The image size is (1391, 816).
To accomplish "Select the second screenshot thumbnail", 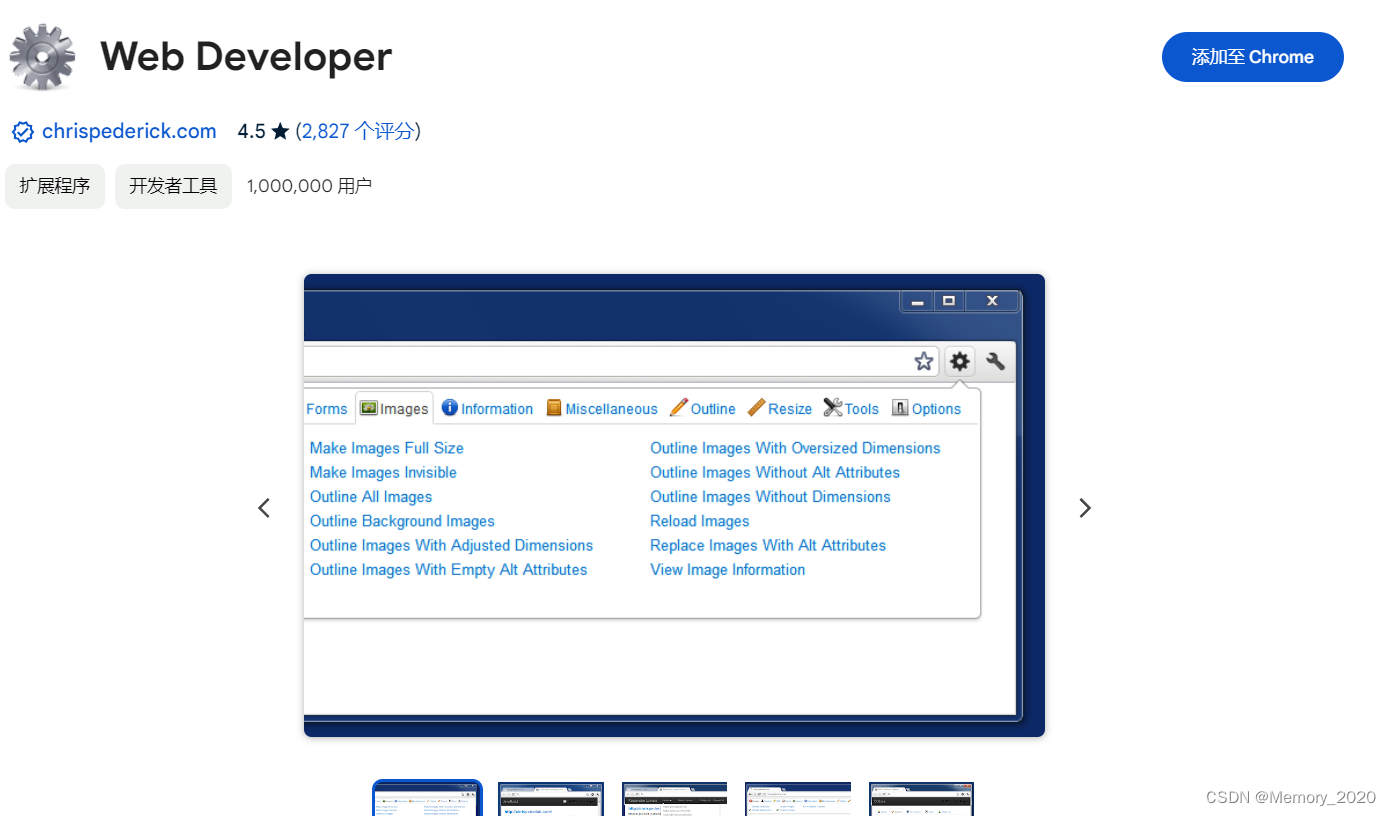I will click(551, 798).
